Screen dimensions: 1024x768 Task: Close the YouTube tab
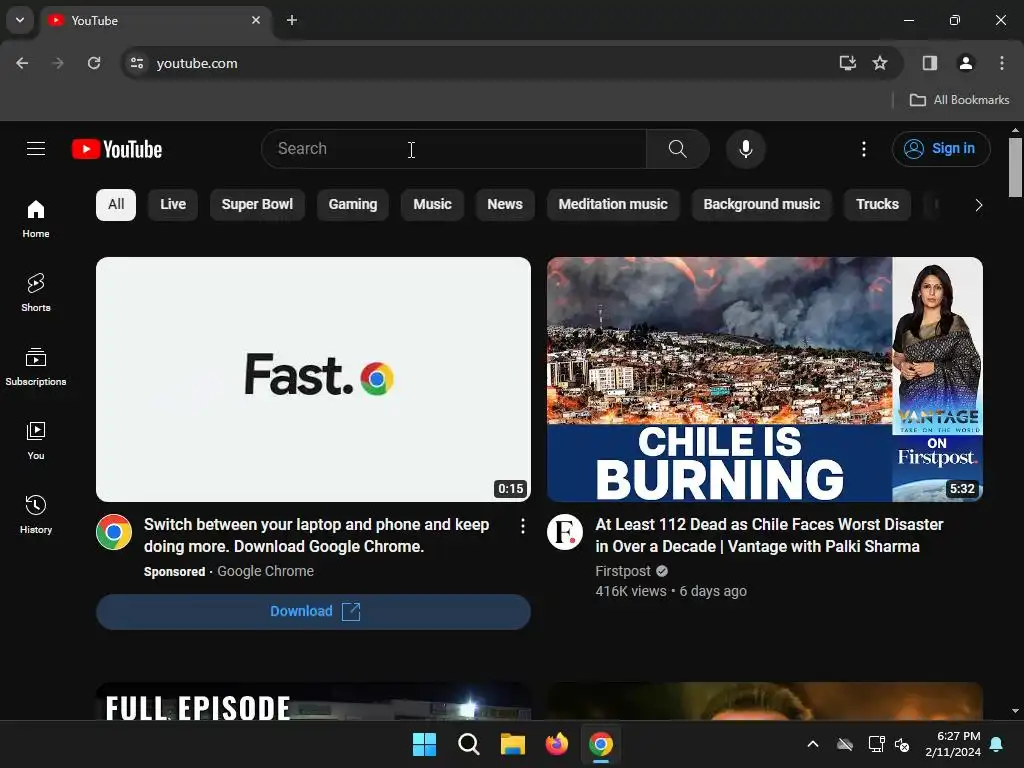pyautogui.click(x=256, y=20)
